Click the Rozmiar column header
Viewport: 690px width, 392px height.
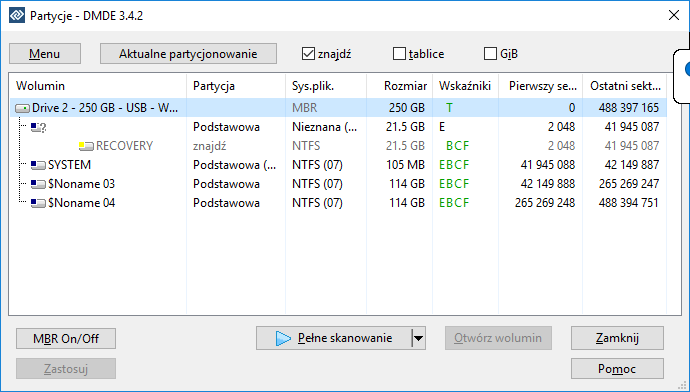pyautogui.click(x=400, y=86)
